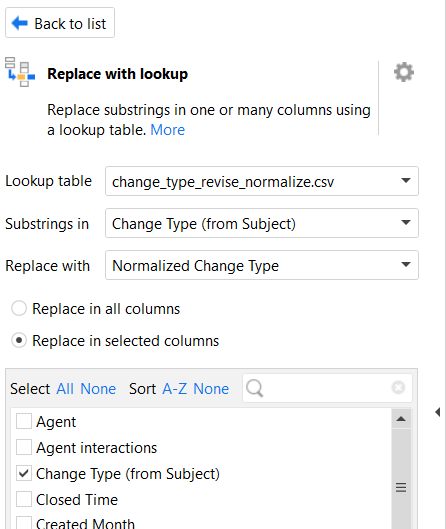The image size is (446, 529).
Task: Open the More link in description
Action: 168,130
